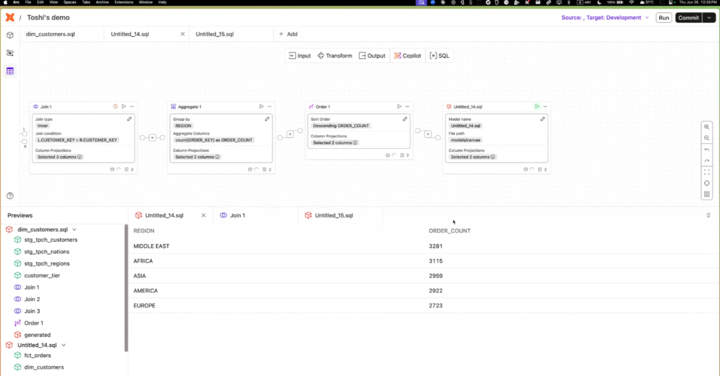Edit Order 1 node with pencil icon
The image size is (720, 376).
pyautogui.click(x=405, y=119)
